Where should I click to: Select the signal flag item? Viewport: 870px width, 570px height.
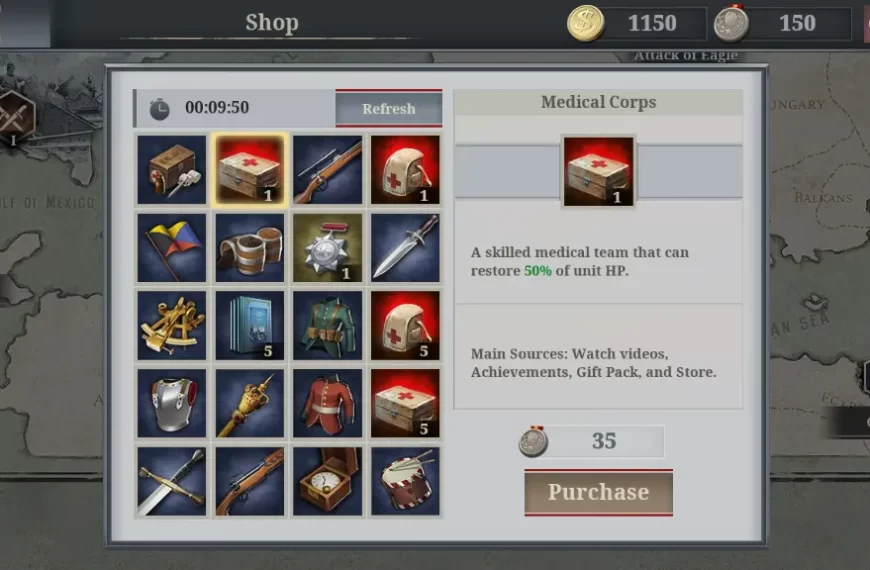[x=171, y=248]
